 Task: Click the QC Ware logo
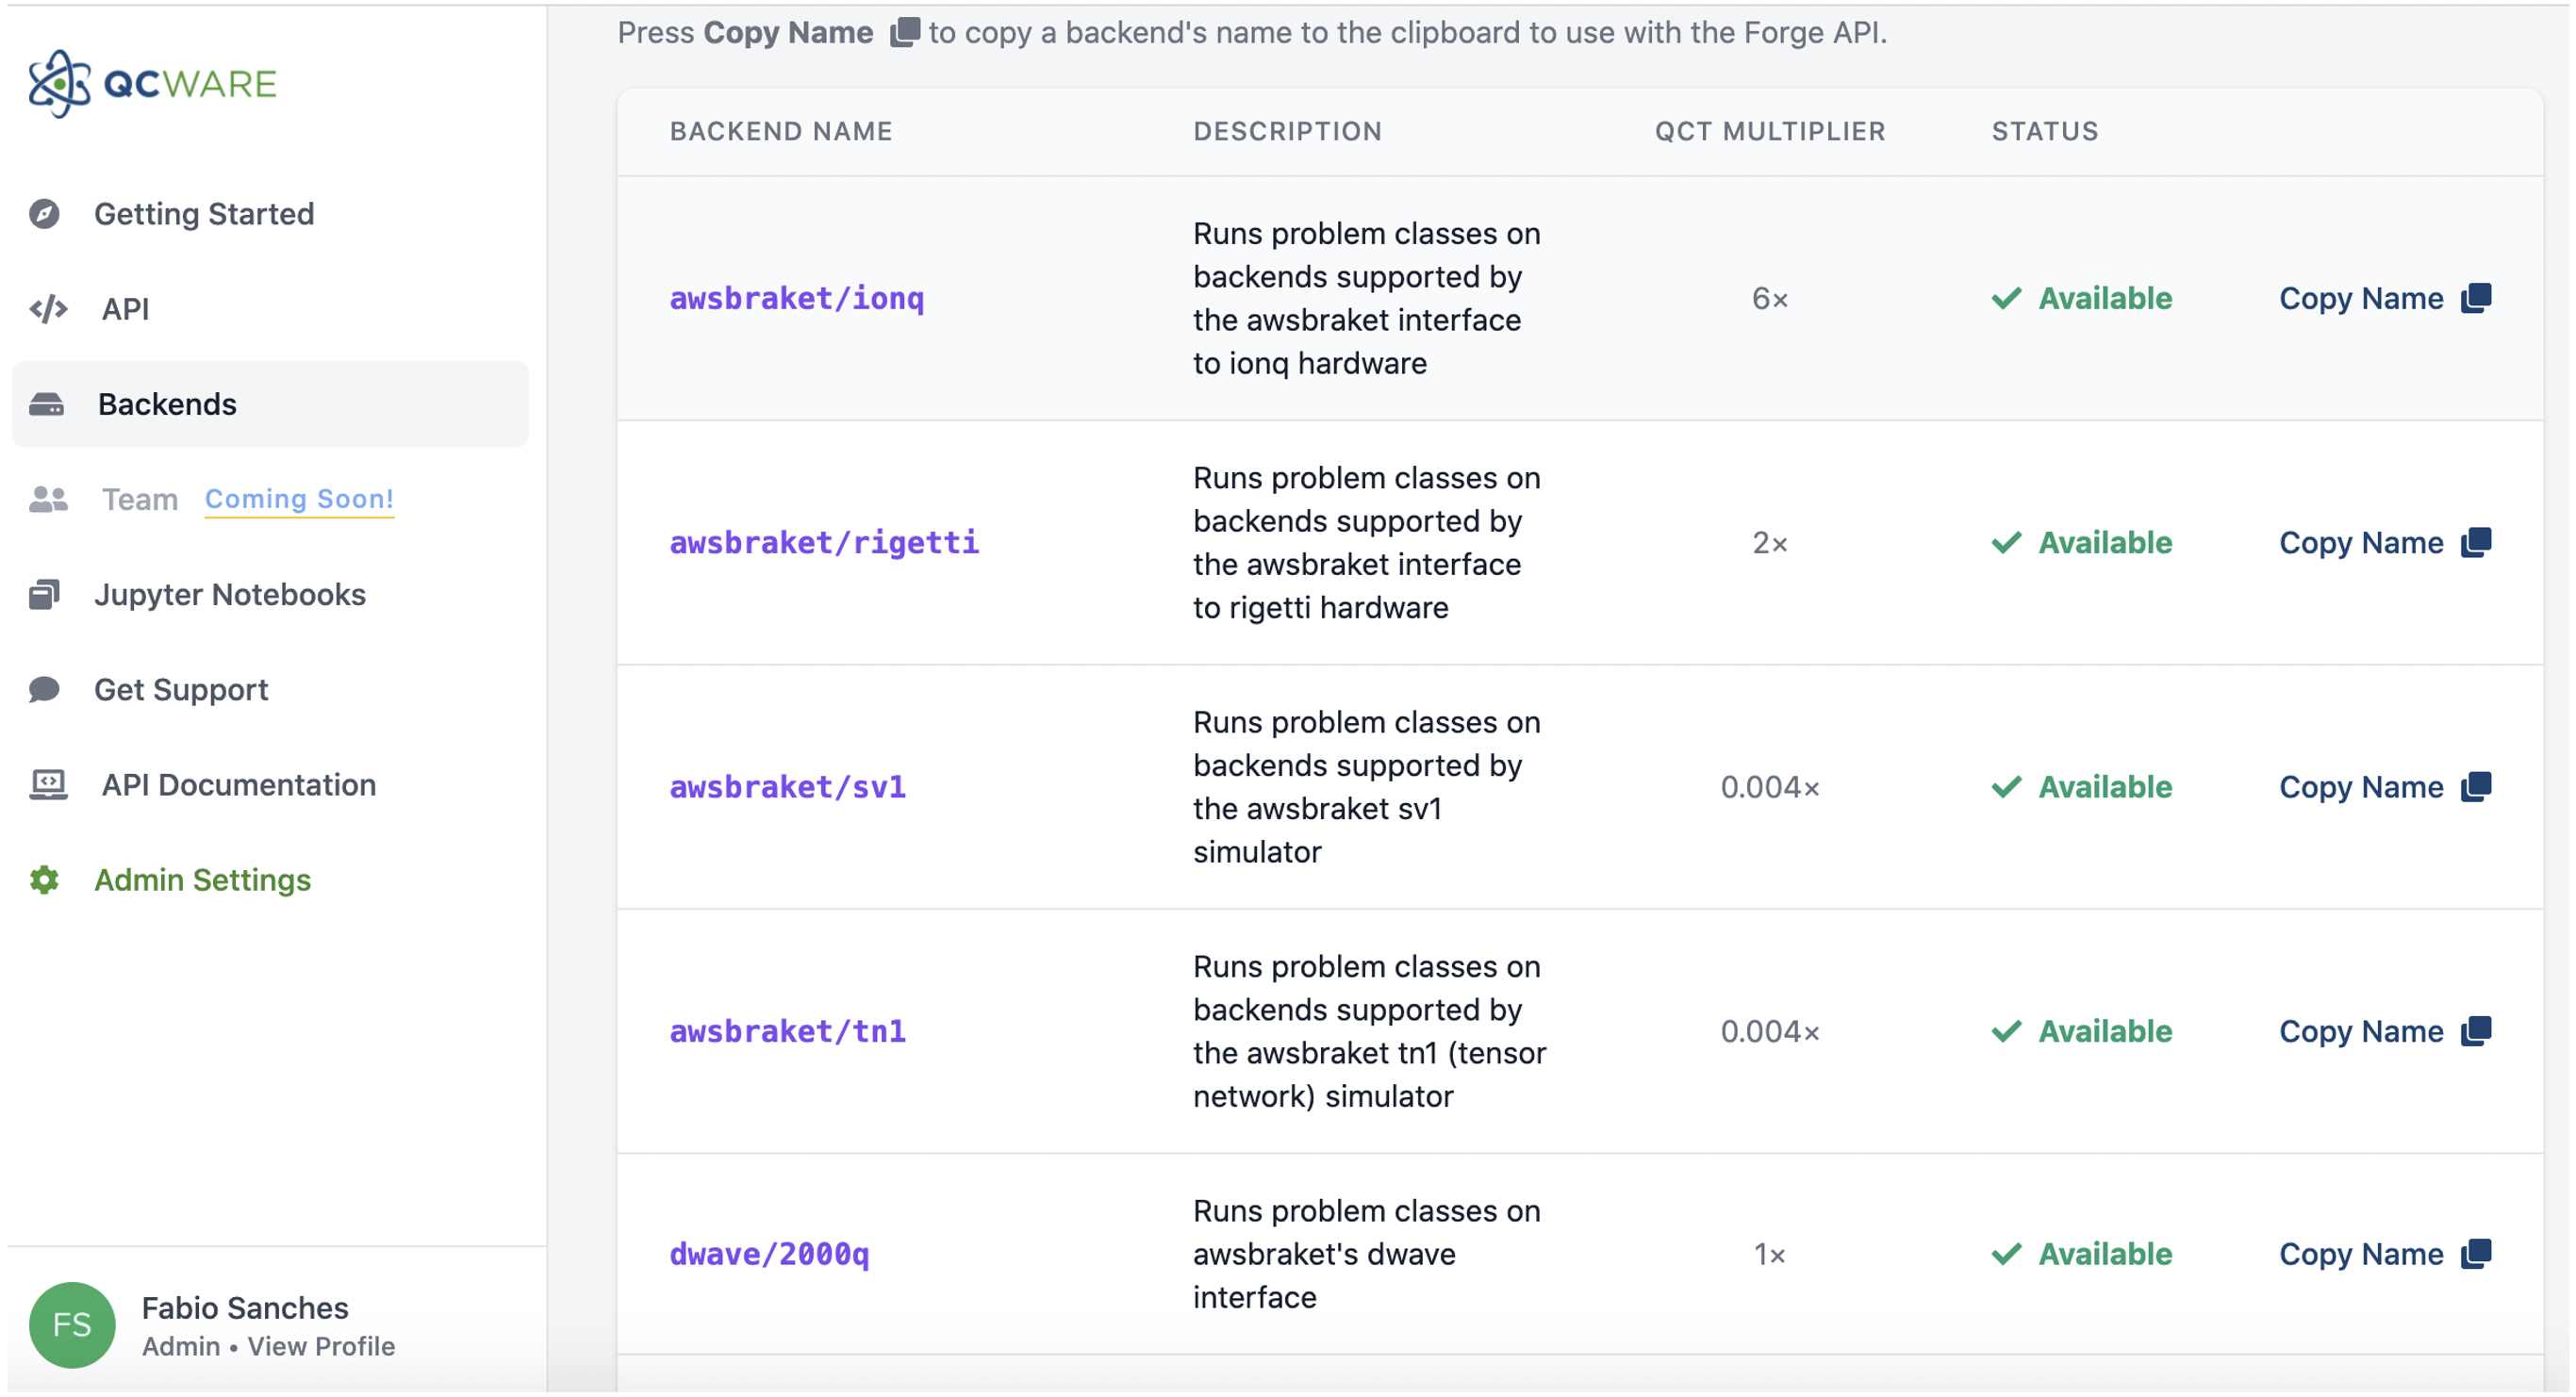tap(152, 84)
